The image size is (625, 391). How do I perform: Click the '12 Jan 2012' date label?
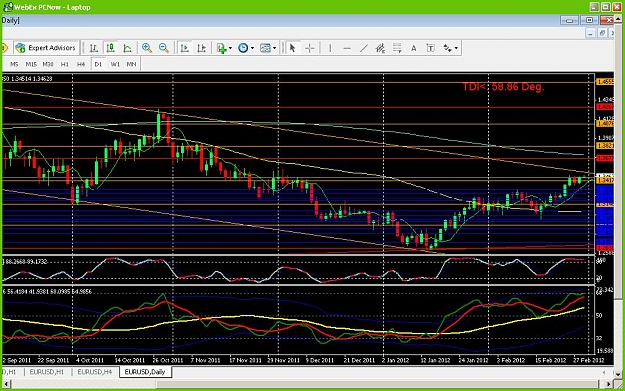point(435,360)
